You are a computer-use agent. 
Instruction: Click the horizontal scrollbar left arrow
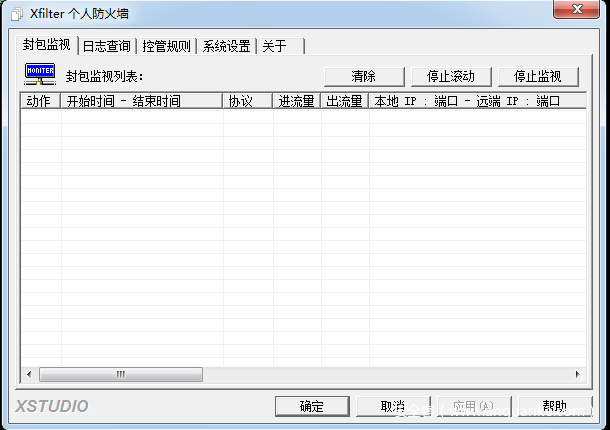point(29,374)
